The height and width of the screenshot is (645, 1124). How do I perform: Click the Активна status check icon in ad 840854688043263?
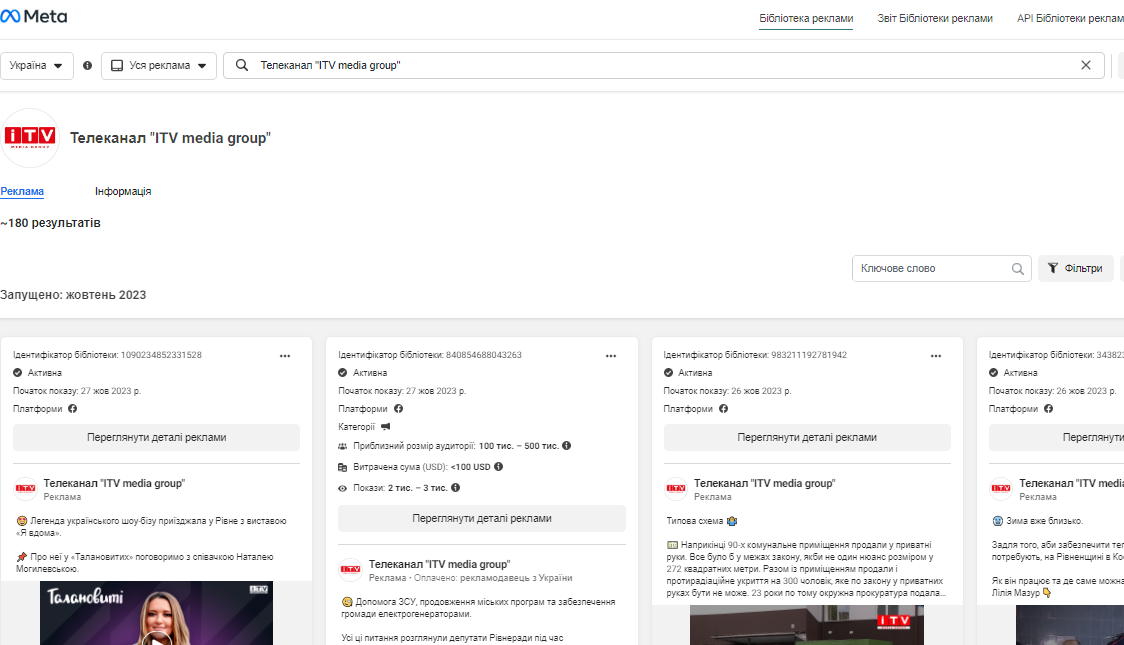[343, 373]
